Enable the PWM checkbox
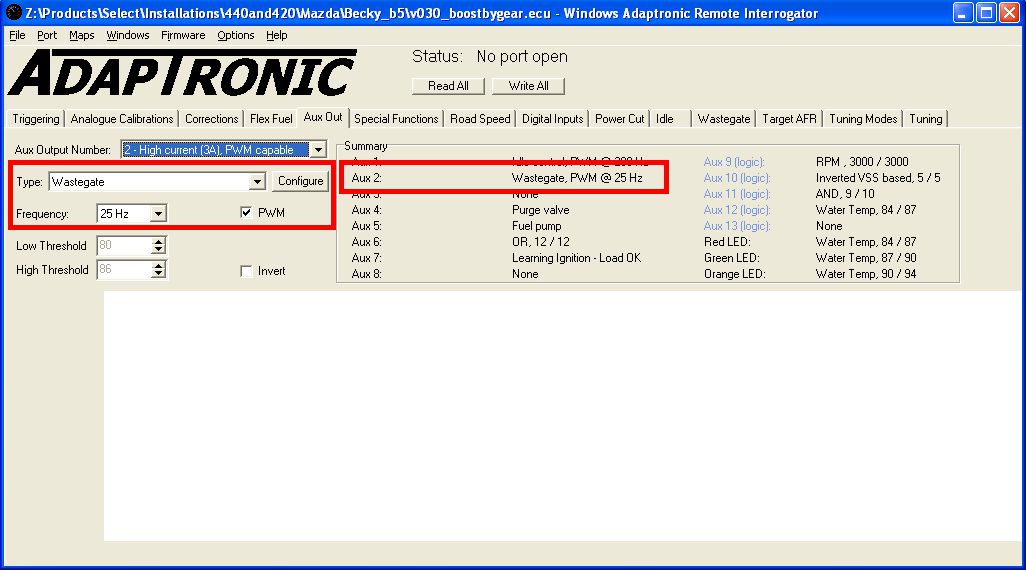The width and height of the screenshot is (1026, 570). 247,213
